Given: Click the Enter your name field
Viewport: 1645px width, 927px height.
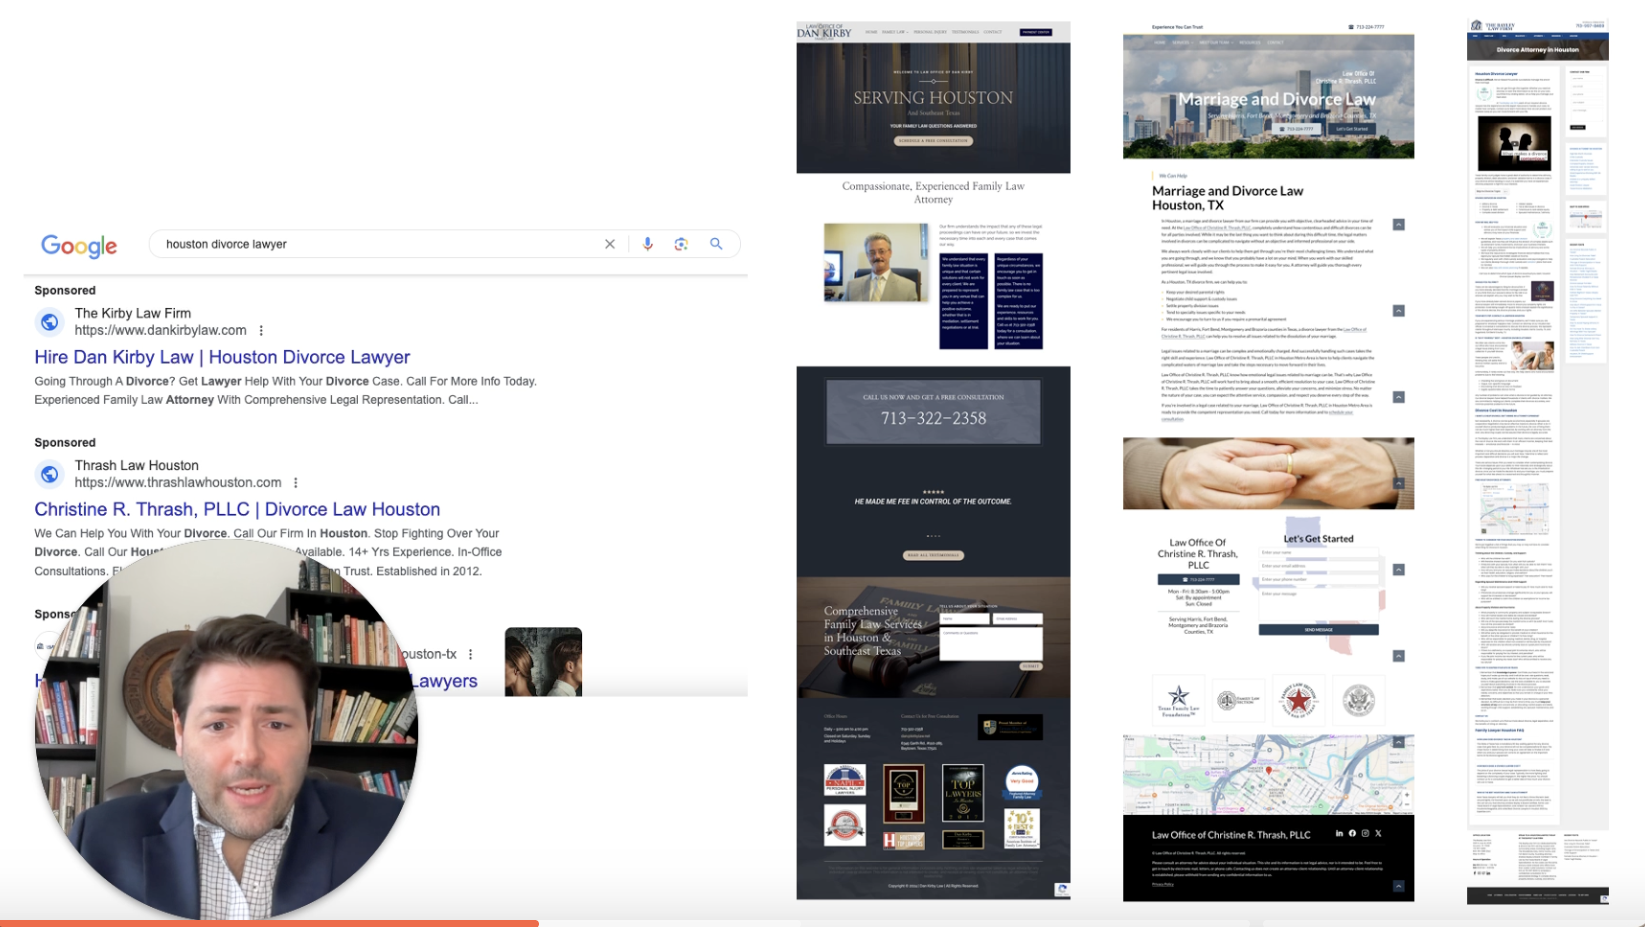Looking at the screenshot, I should coord(1318,552).
